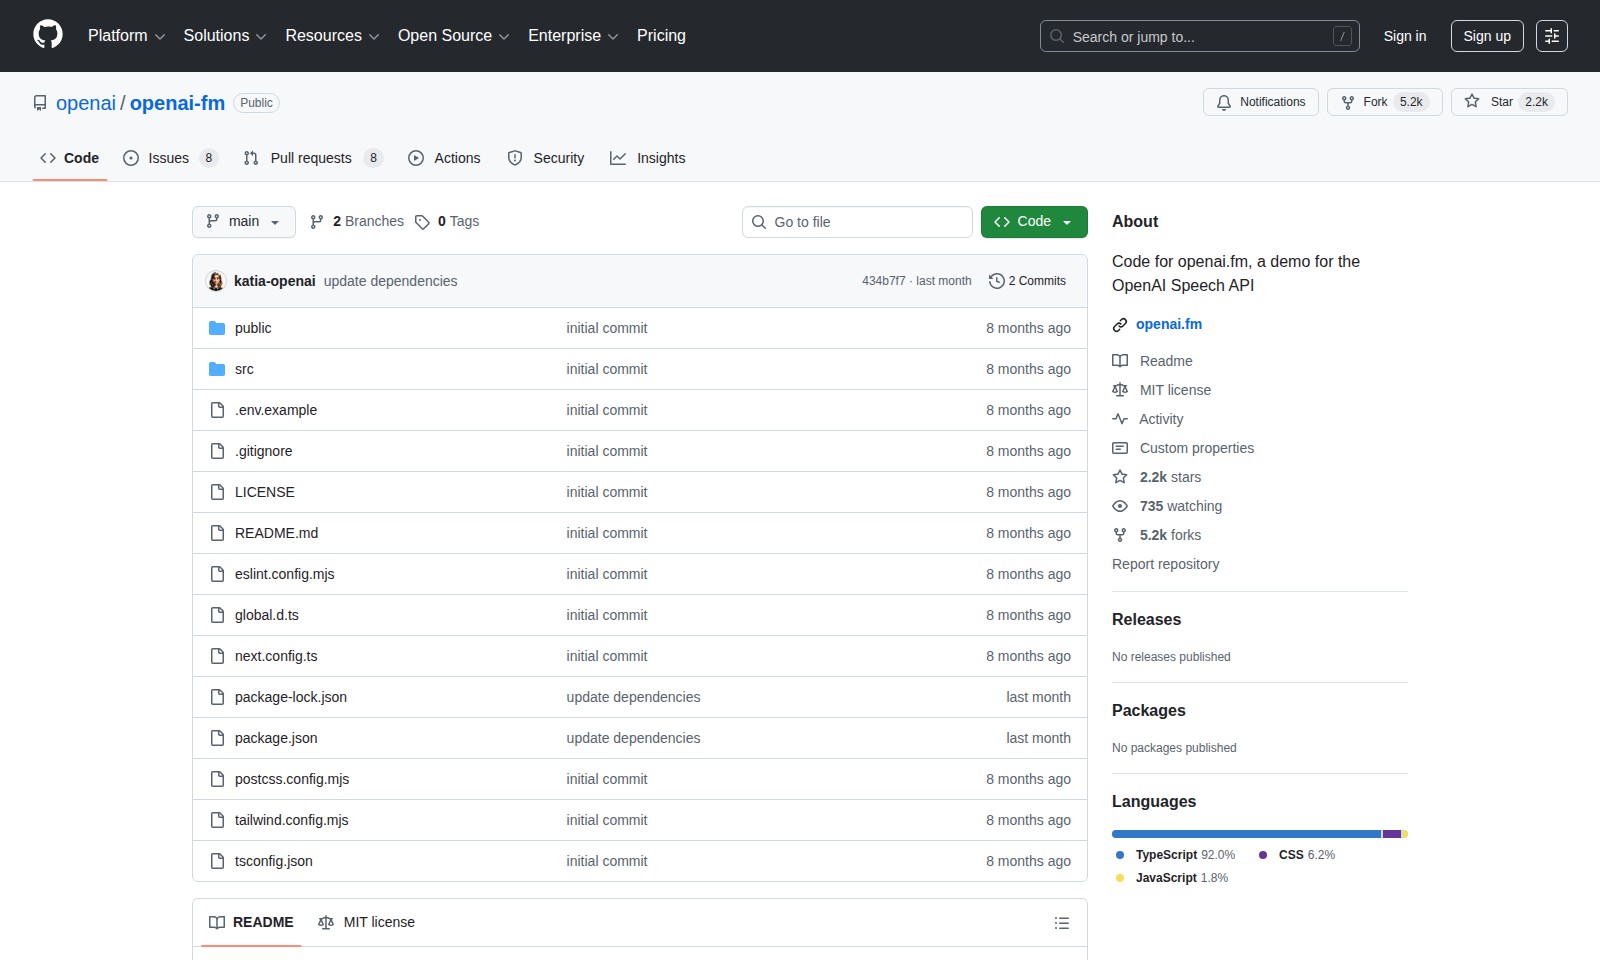Viewport: 1600px width, 960px height.
Task: Click Sign in
Action: click(x=1405, y=36)
